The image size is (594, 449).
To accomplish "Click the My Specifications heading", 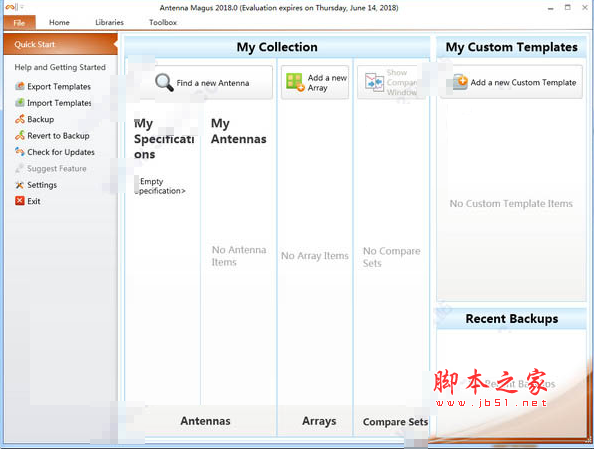I will (x=164, y=139).
